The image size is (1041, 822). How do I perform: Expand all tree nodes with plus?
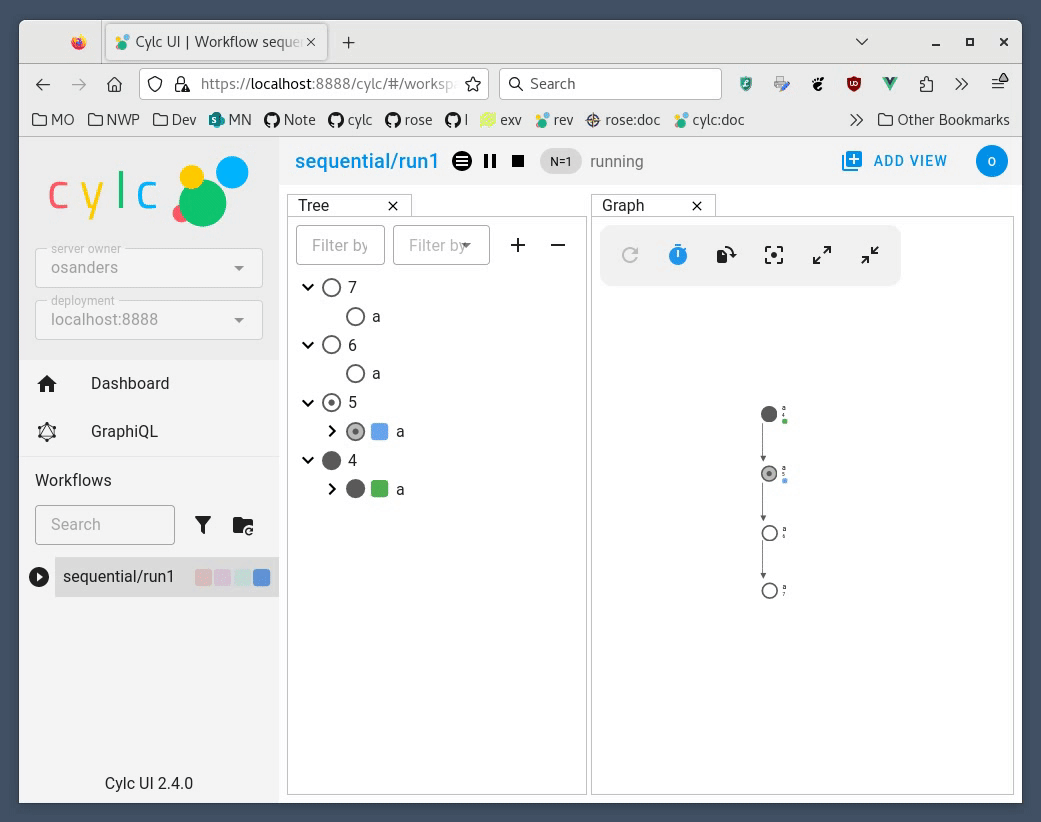point(518,245)
